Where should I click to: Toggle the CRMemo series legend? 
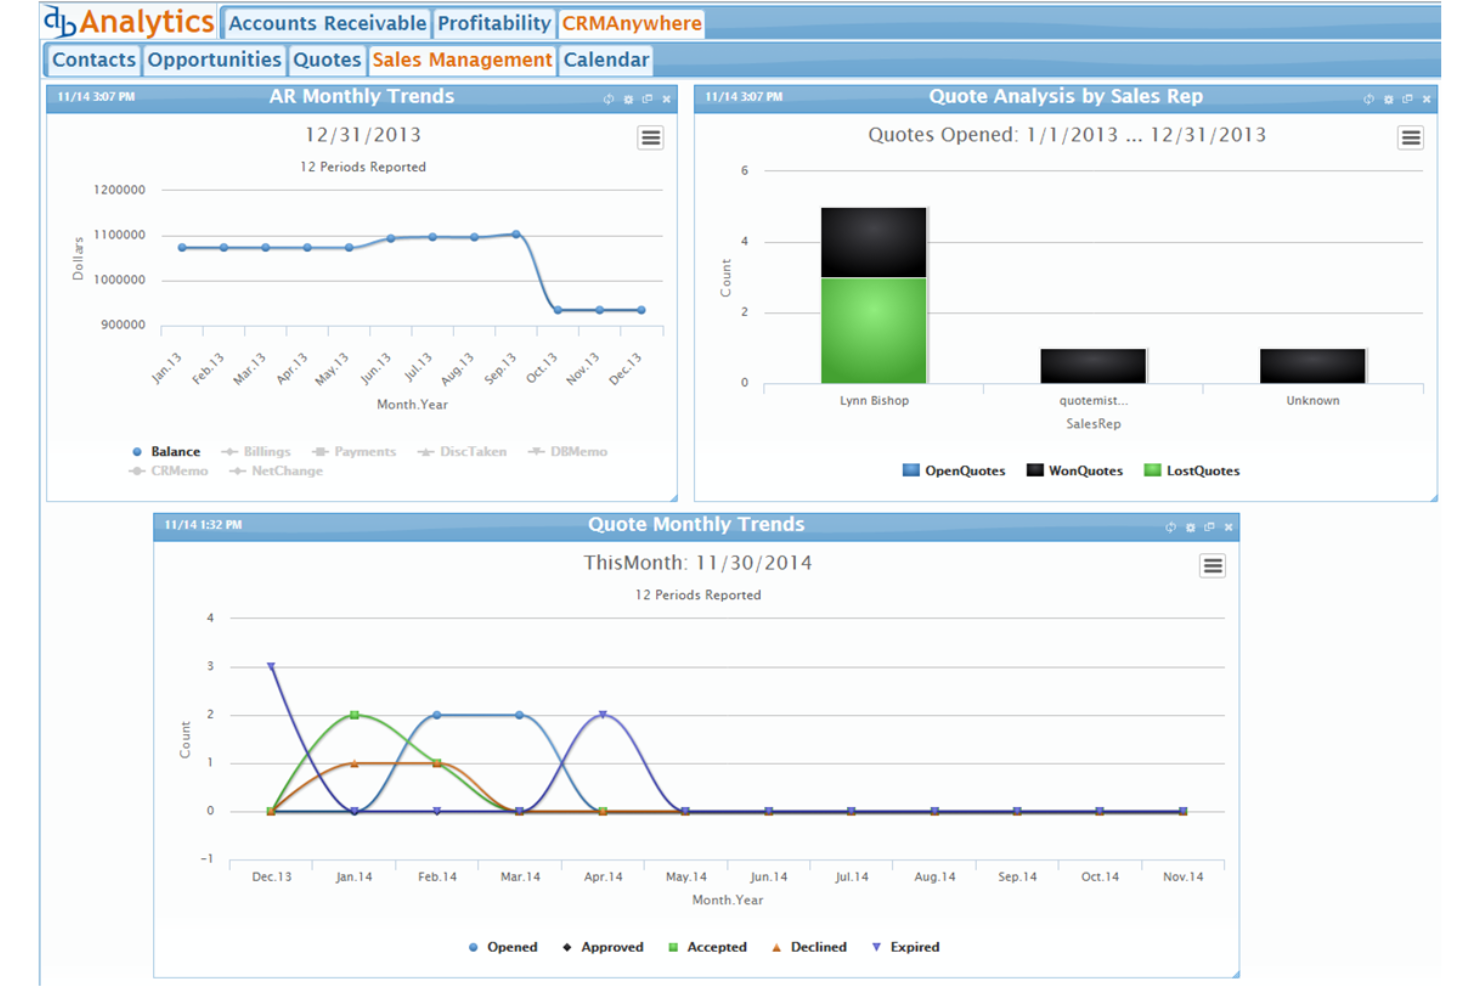168,471
